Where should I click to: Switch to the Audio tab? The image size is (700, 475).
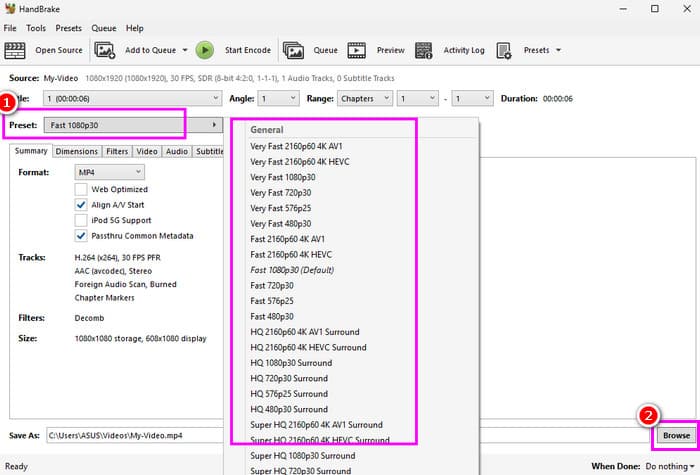pyautogui.click(x=177, y=151)
